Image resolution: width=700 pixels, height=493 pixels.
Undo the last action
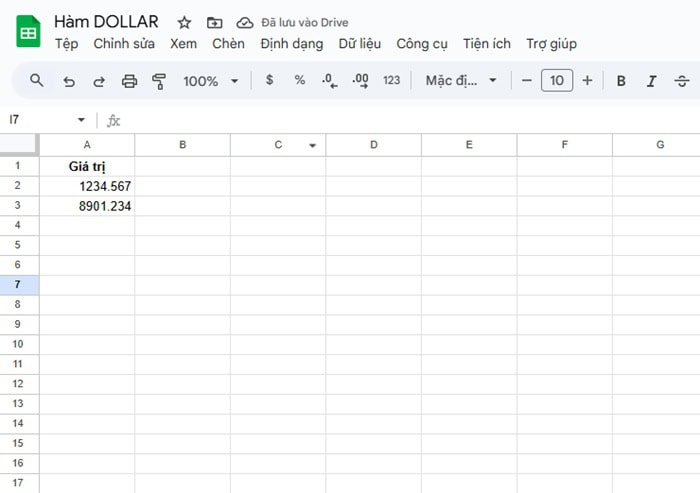click(69, 81)
